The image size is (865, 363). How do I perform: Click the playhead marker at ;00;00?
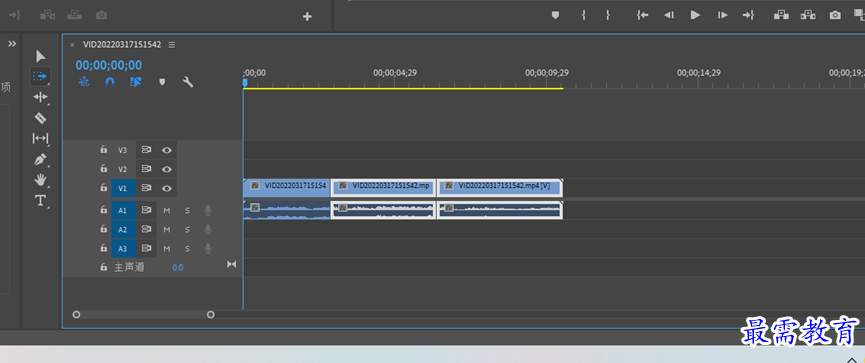(245, 83)
